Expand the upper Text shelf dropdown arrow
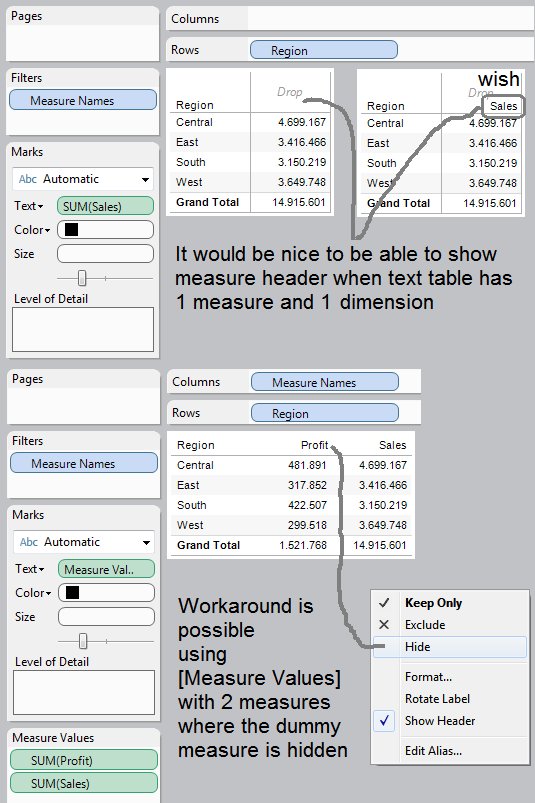Image resolution: width=535 pixels, height=803 pixels. pos(40,206)
